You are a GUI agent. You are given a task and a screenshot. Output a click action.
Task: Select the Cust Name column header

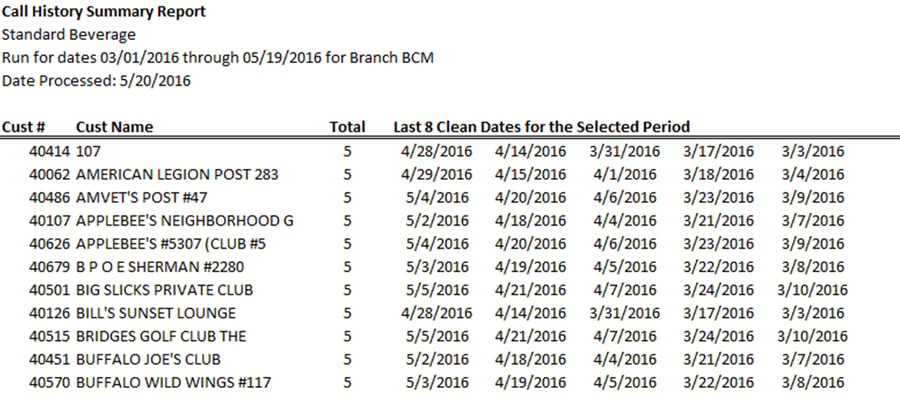[114, 127]
